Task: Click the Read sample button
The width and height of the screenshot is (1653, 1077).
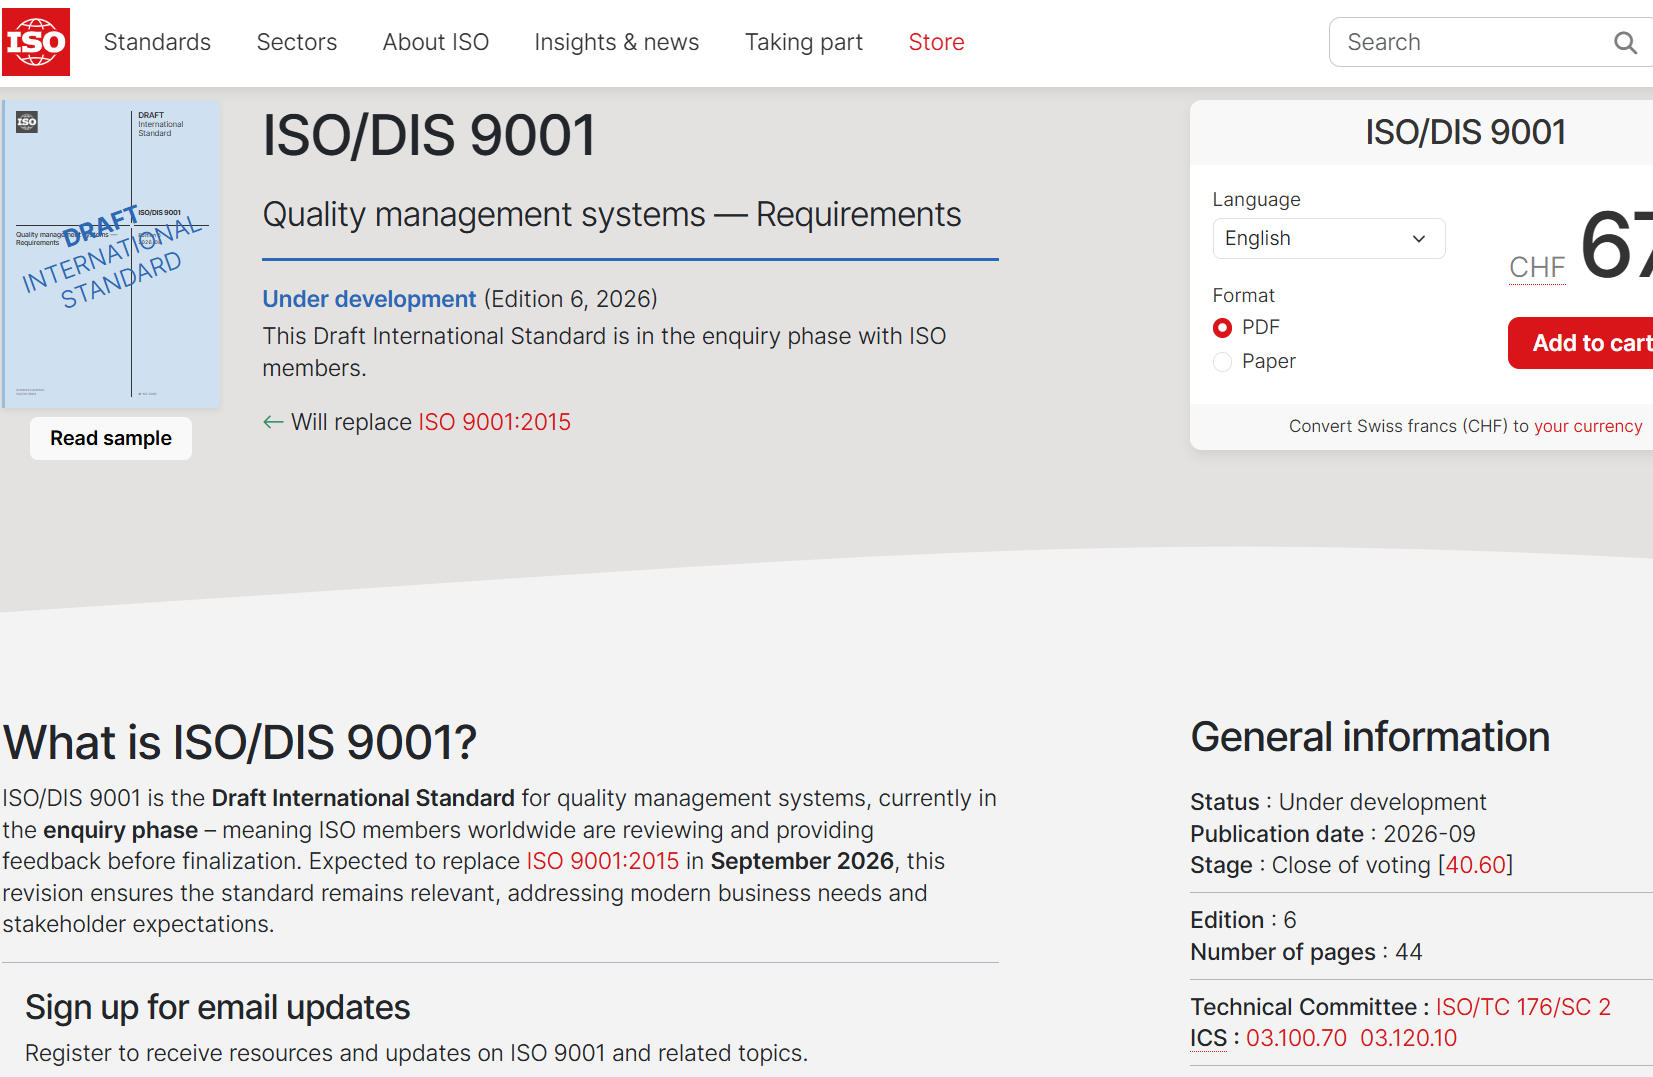Action: [111, 438]
